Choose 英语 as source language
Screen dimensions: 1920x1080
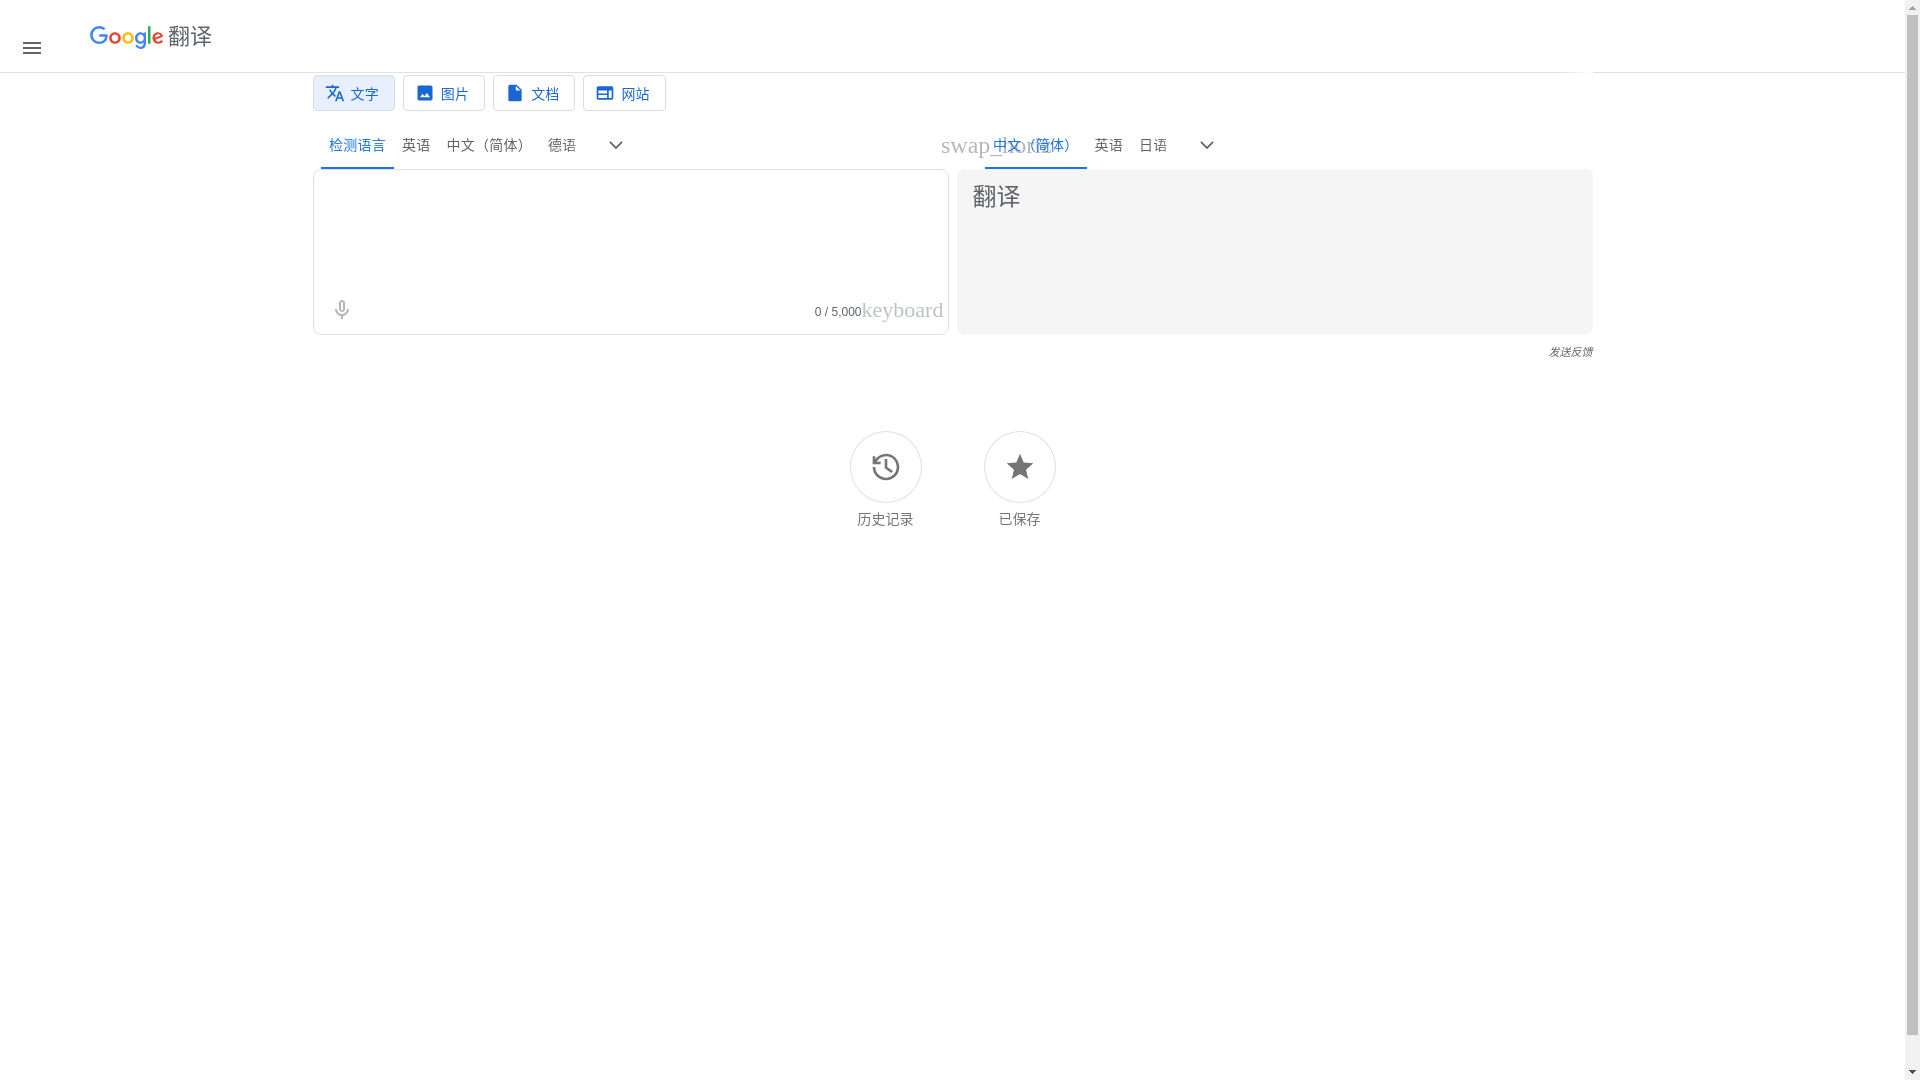click(416, 146)
